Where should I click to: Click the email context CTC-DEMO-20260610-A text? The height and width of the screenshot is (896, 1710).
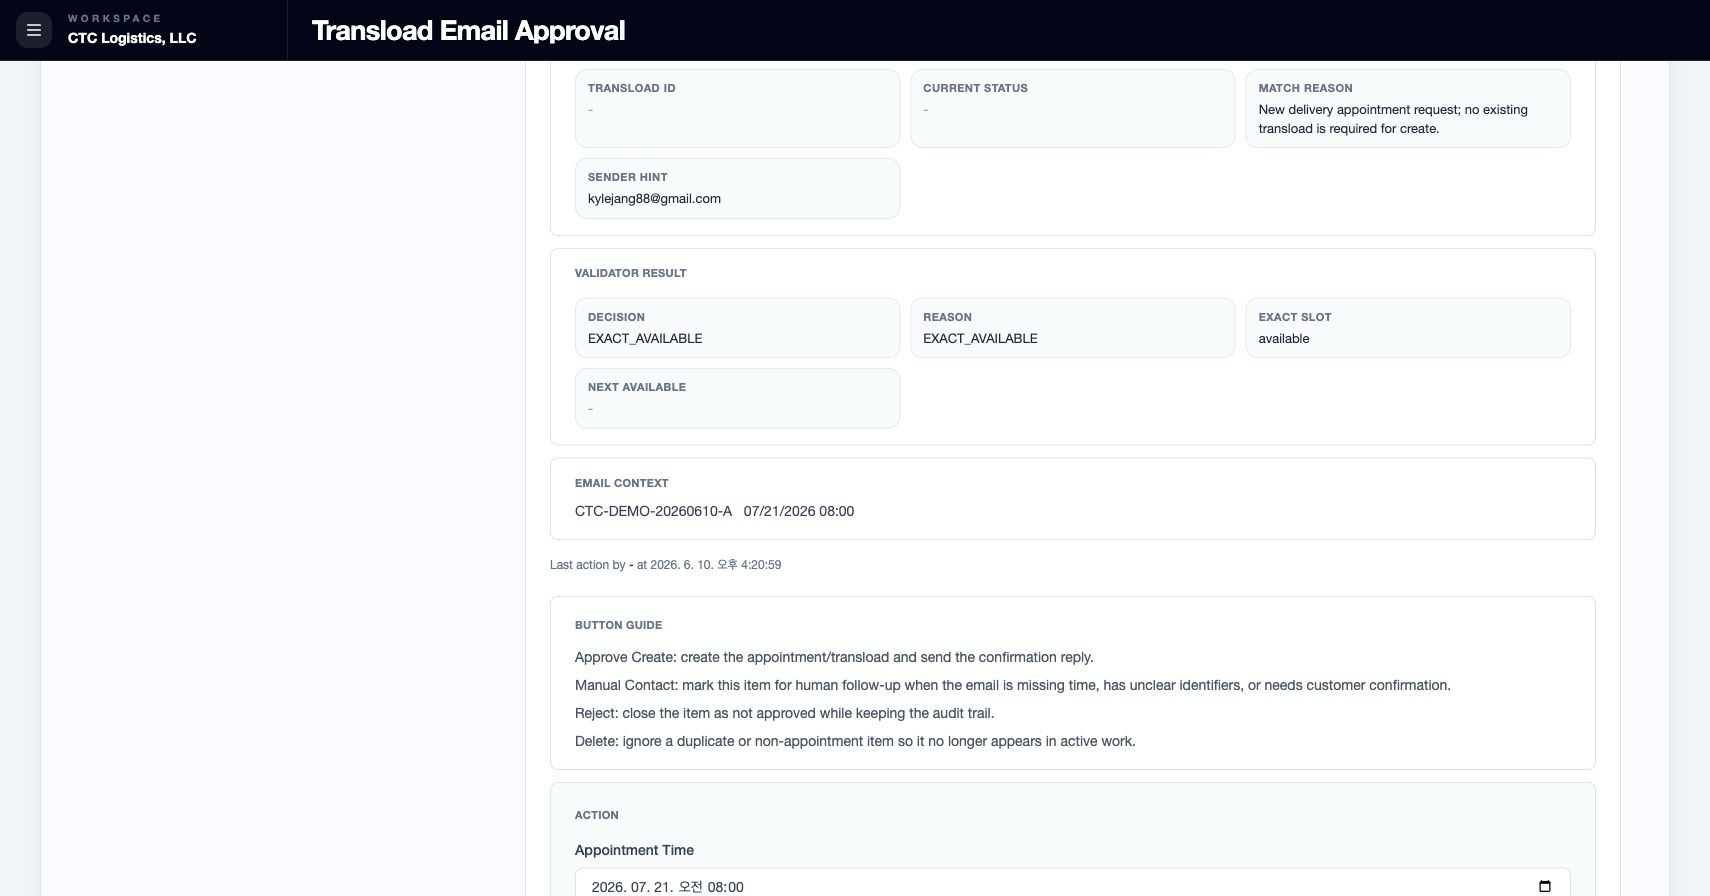click(x=653, y=511)
